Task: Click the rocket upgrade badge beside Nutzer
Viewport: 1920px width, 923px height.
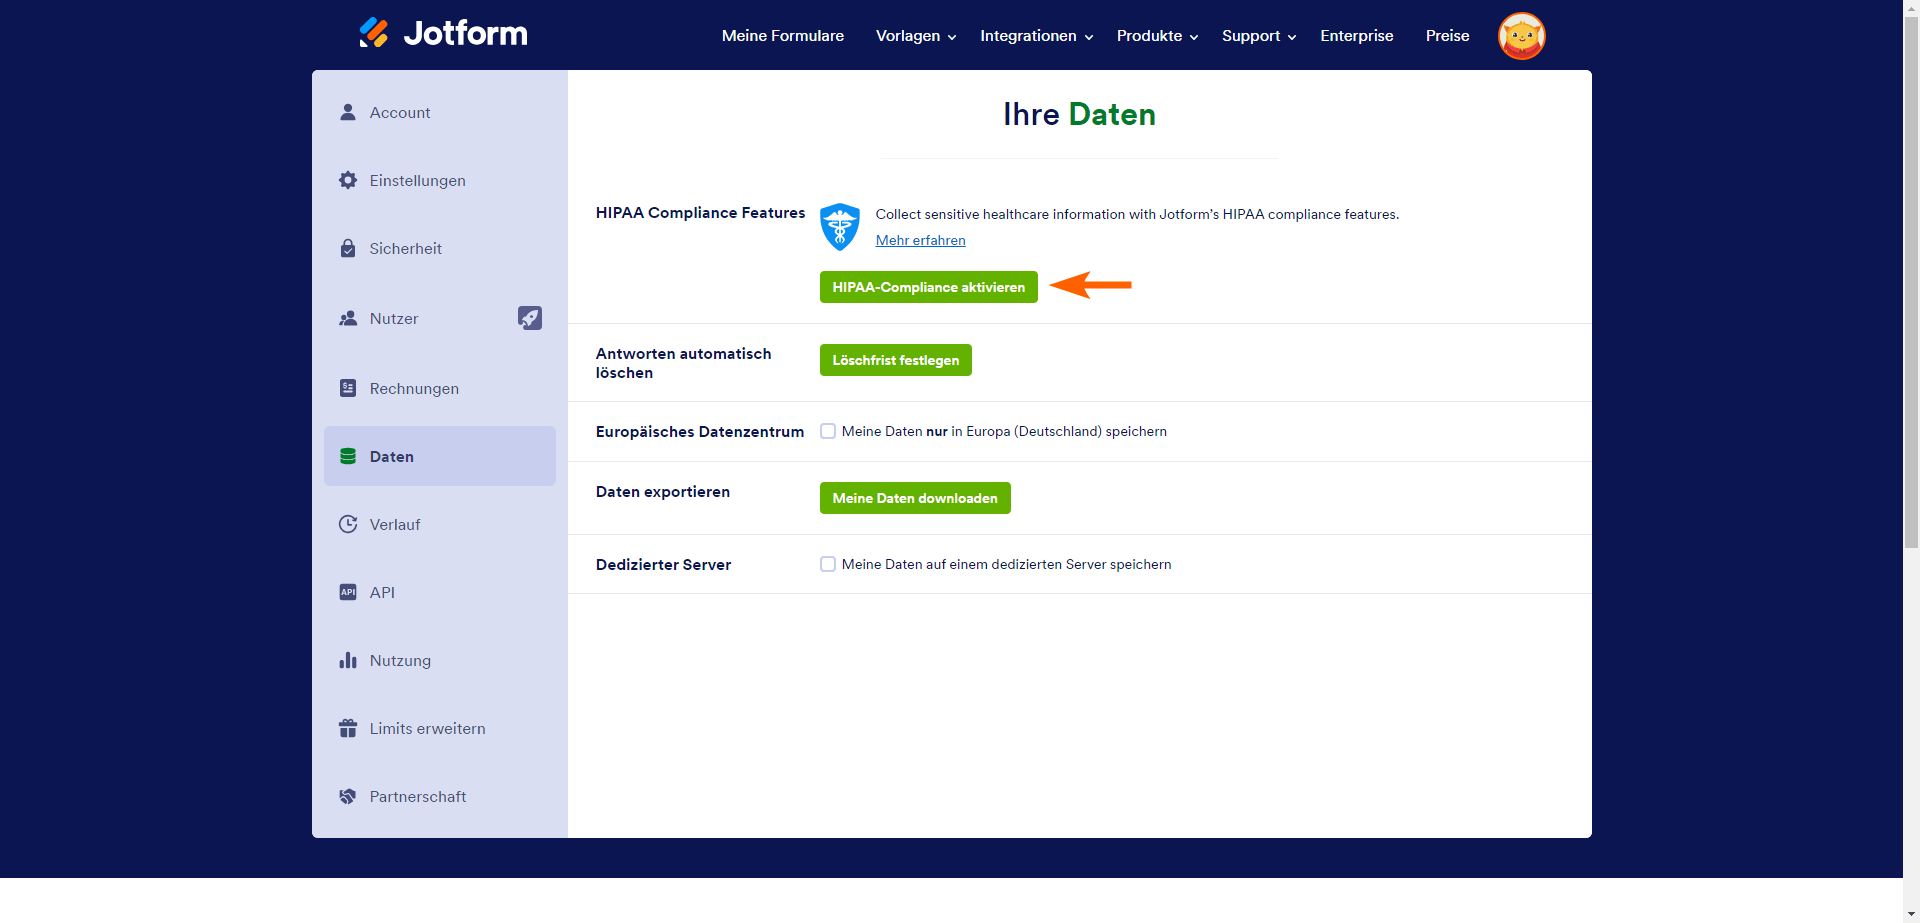Action: [x=530, y=318]
